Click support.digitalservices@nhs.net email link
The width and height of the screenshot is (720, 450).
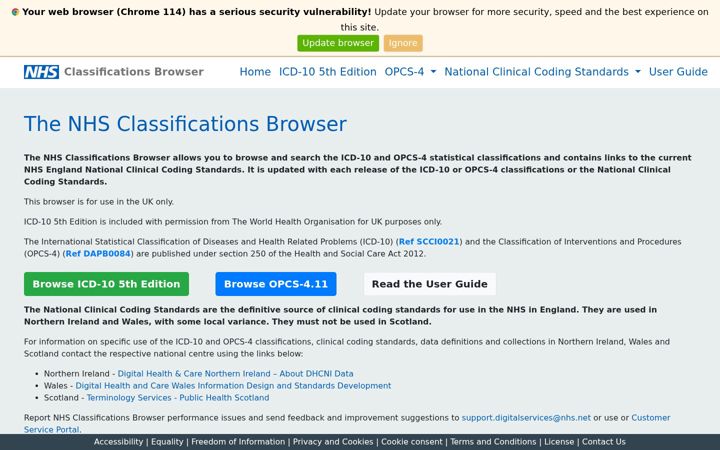[526, 418]
